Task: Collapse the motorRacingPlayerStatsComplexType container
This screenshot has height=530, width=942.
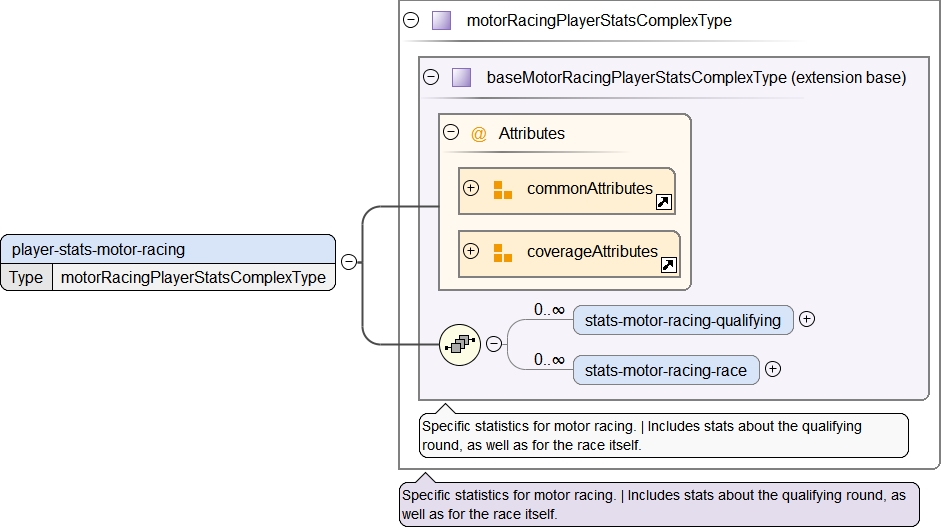Action: (x=411, y=20)
